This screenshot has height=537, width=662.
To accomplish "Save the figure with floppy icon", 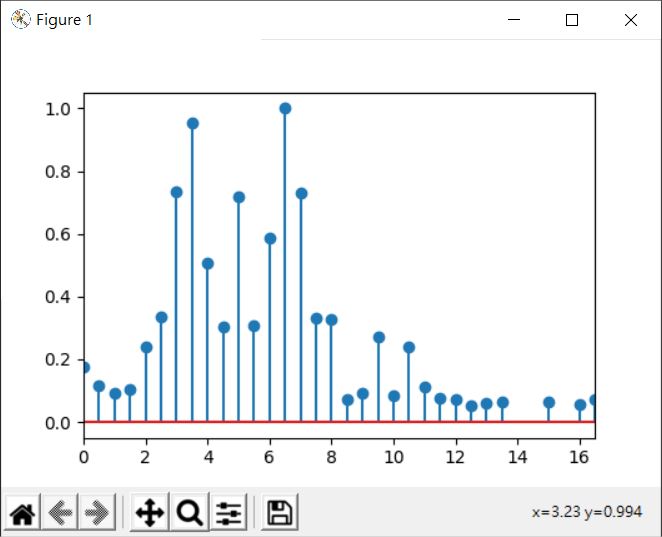I will point(279,513).
